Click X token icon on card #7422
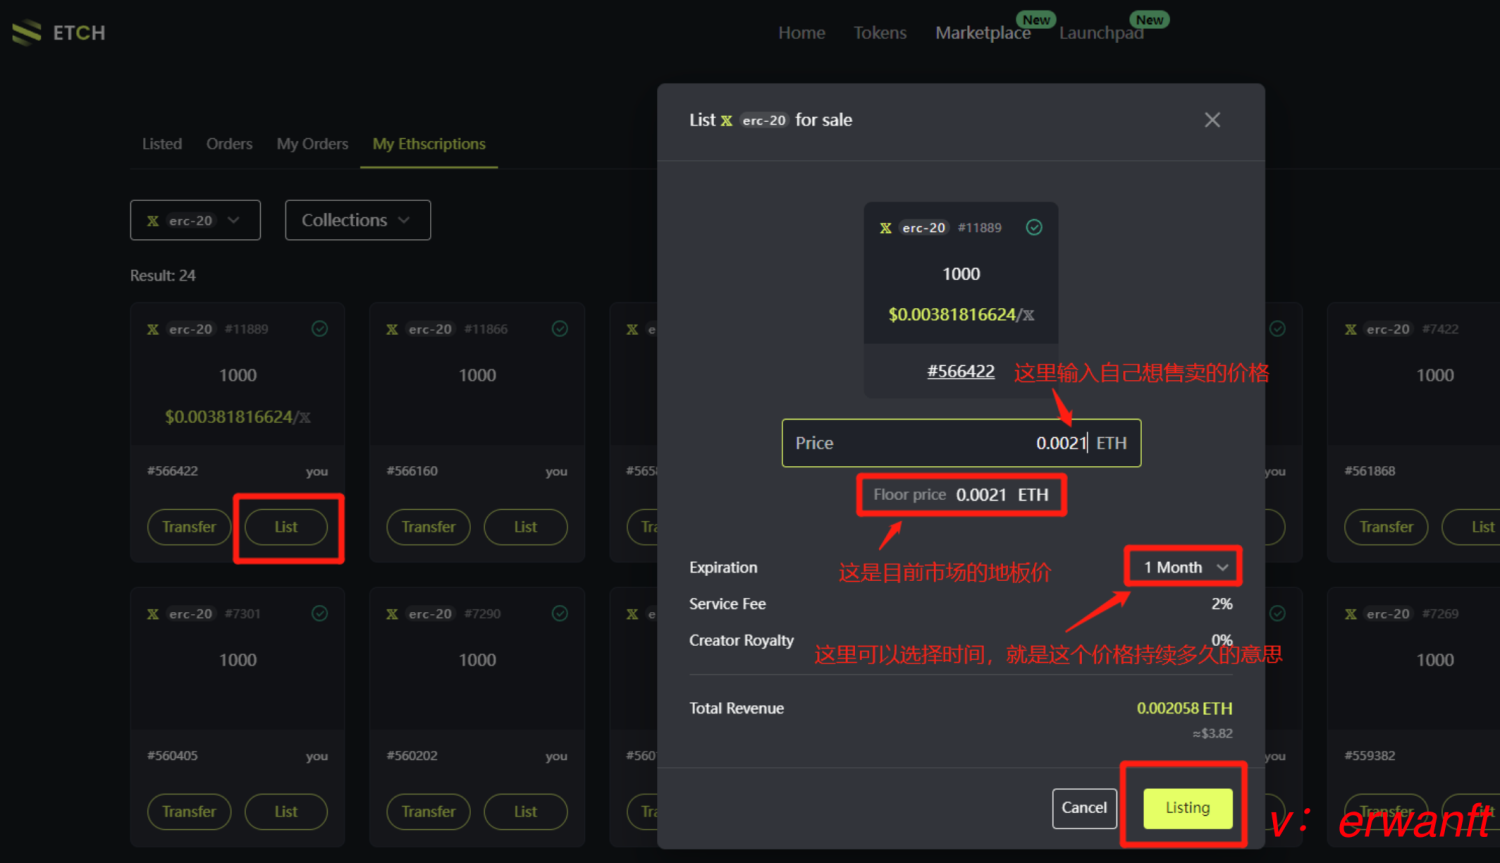 (1351, 329)
